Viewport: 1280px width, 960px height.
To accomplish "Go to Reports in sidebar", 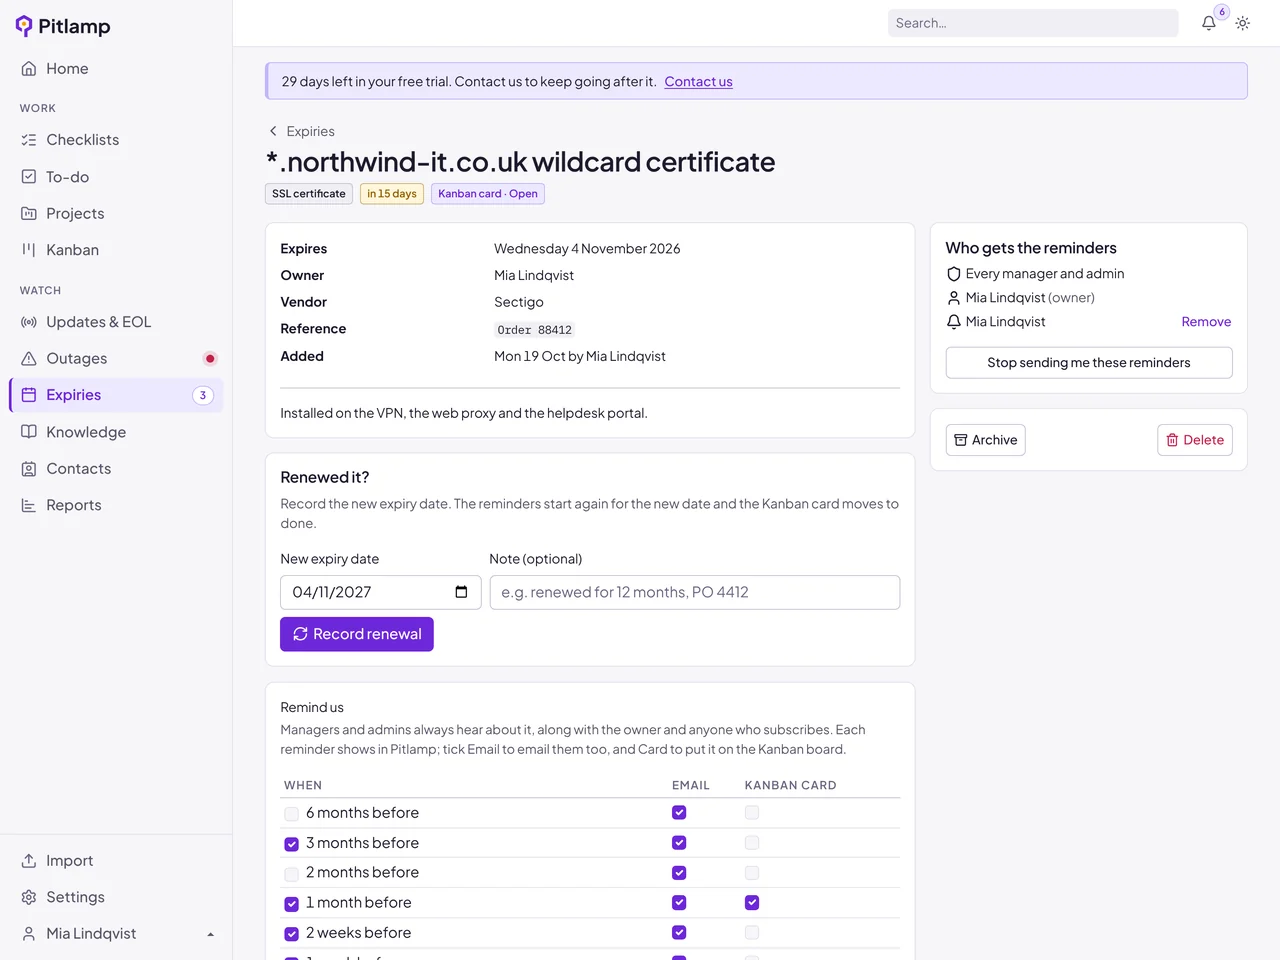I will point(116,506).
